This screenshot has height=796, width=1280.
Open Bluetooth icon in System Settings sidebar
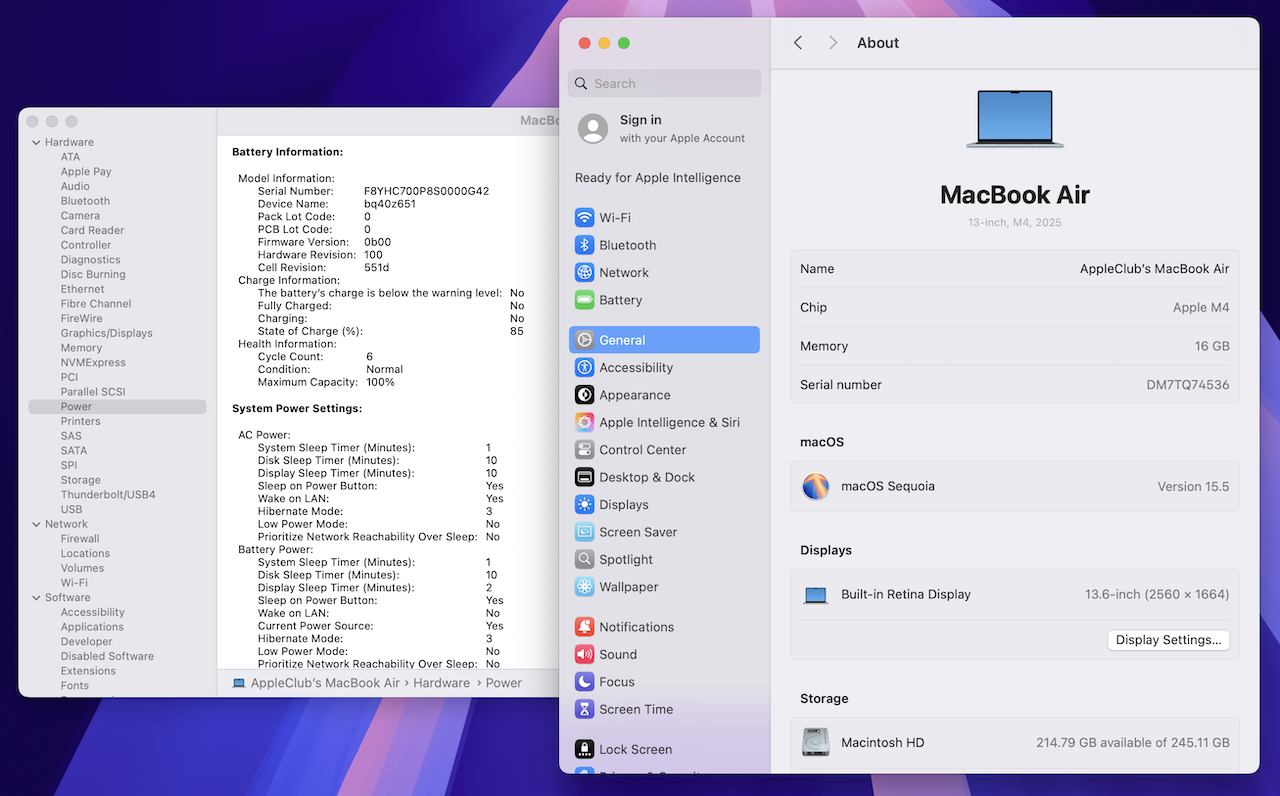(x=585, y=245)
